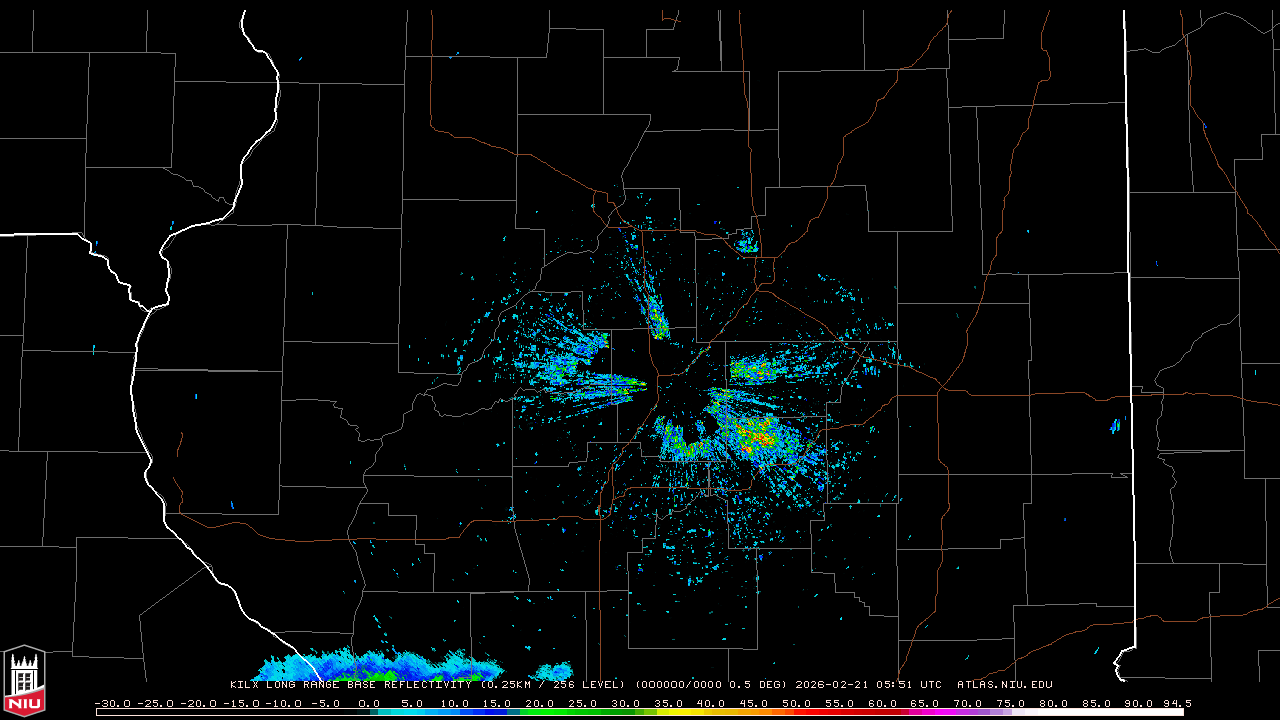Click the 2026-02-21 date label
The width and height of the screenshot is (1280, 720).
832,685
